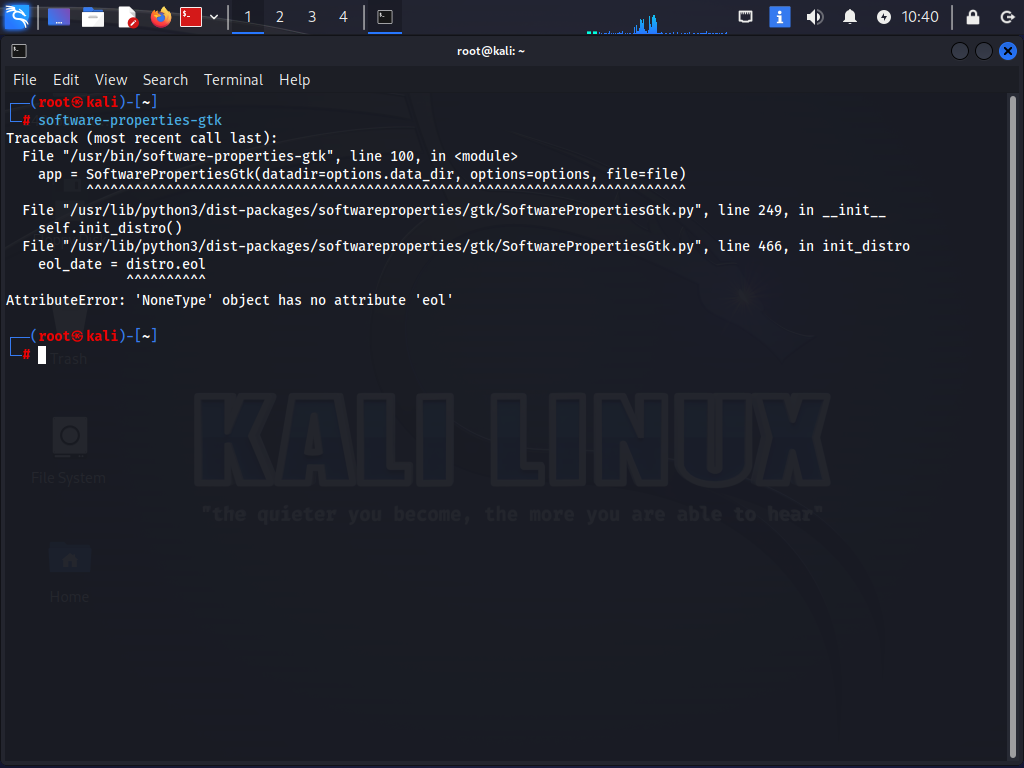Image resolution: width=1024 pixels, height=768 pixels.
Task: Launch Firefox from the top panel
Action: pyautogui.click(x=161, y=17)
